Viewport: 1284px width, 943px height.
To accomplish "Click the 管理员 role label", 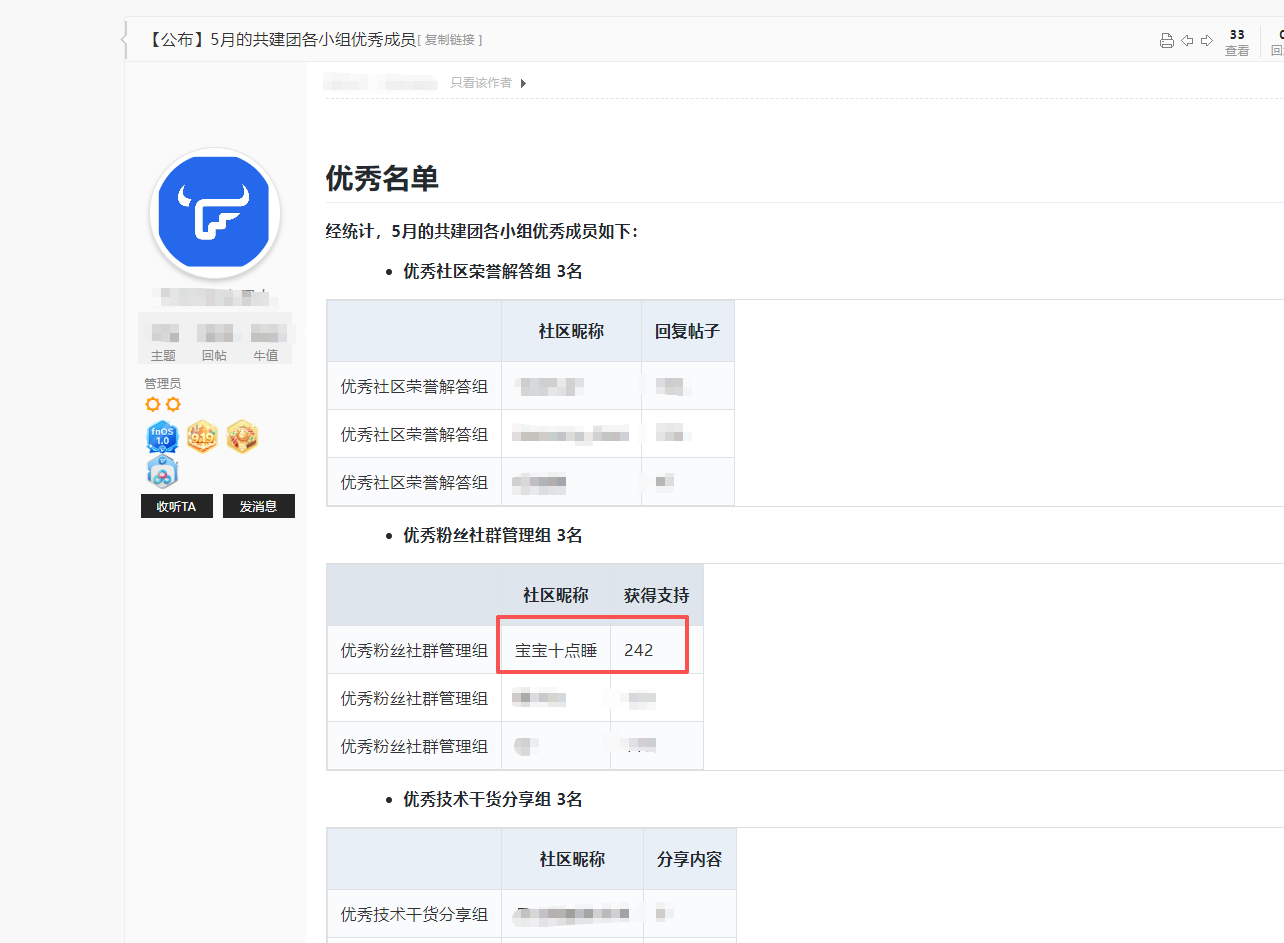I will (163, 383).
